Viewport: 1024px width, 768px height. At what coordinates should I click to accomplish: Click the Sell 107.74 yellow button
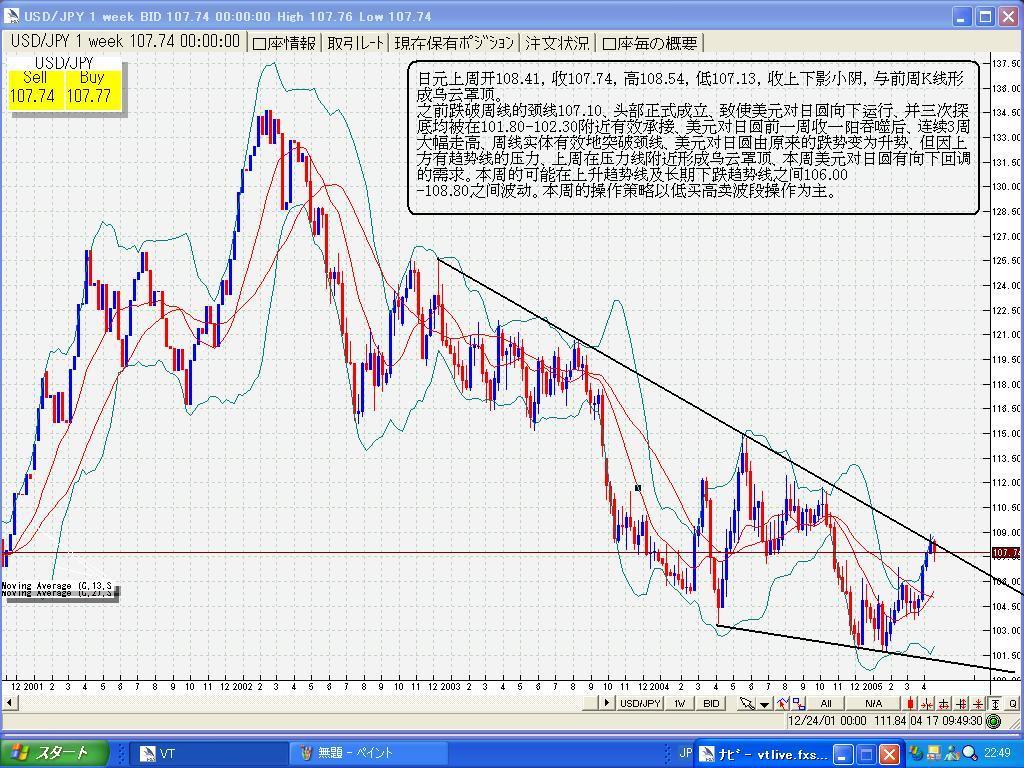(x=33, y=88)
